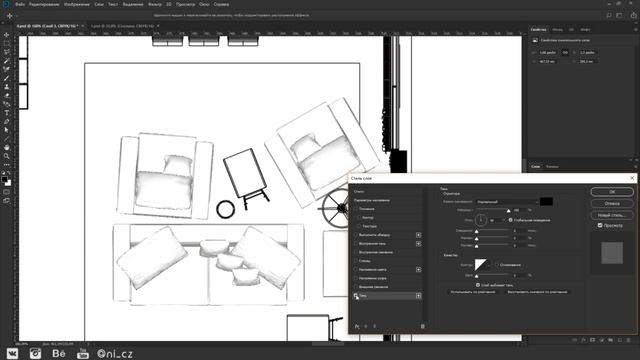Open the Фильтр menu

coord(155,4)
